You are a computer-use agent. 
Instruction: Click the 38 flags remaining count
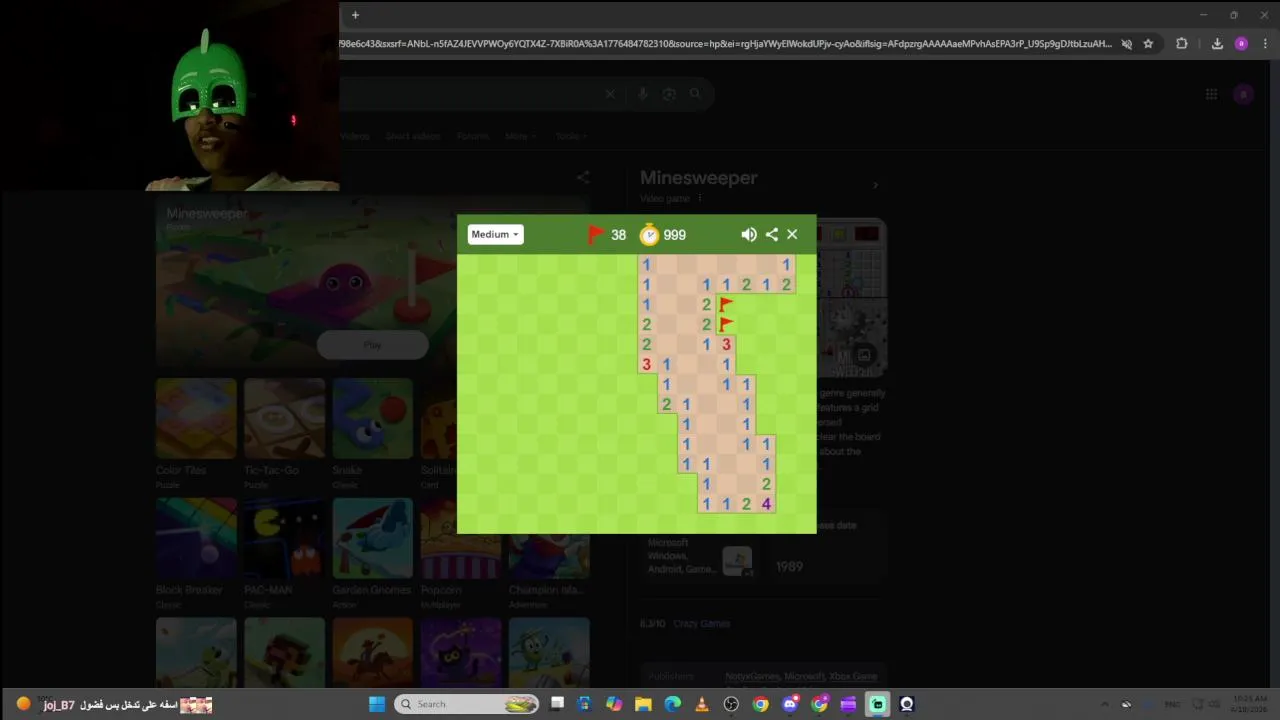point(618,235)
